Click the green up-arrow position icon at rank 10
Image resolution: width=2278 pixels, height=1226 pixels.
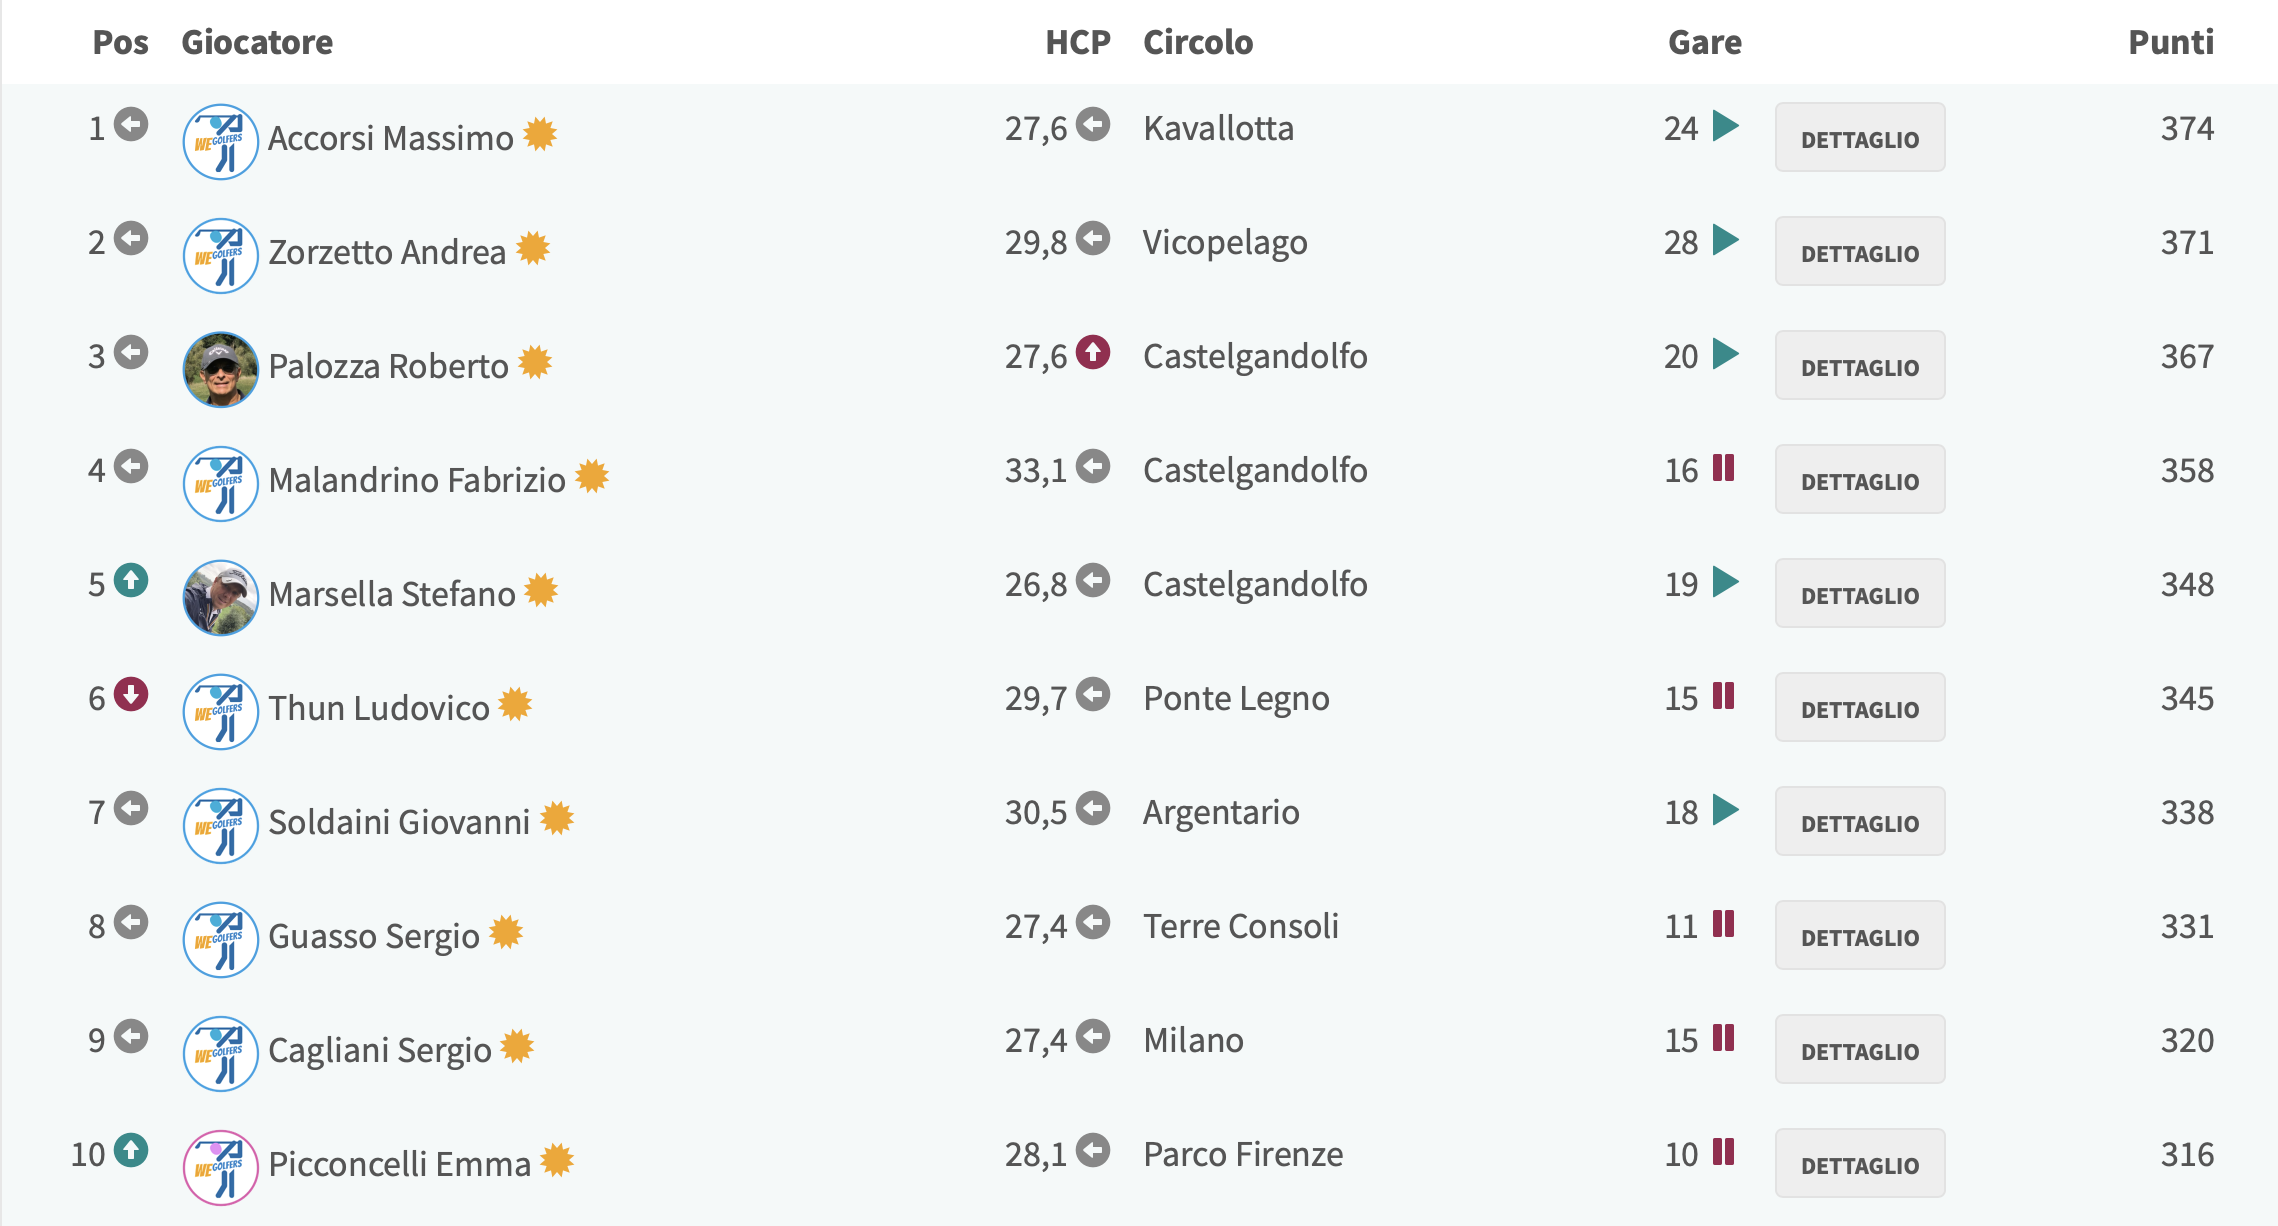[131, 1151]
